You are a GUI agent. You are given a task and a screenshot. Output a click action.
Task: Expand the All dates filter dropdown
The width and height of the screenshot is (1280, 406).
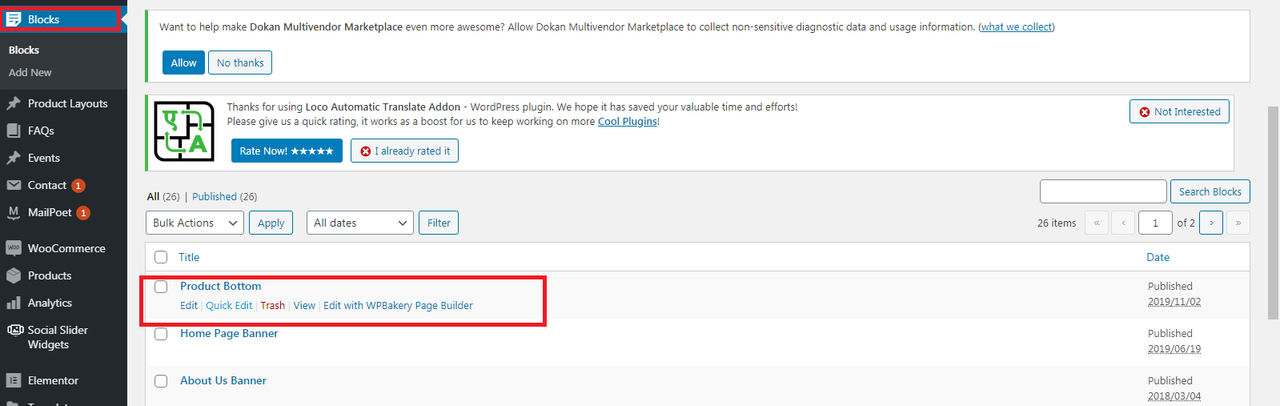tap(360, 223)
